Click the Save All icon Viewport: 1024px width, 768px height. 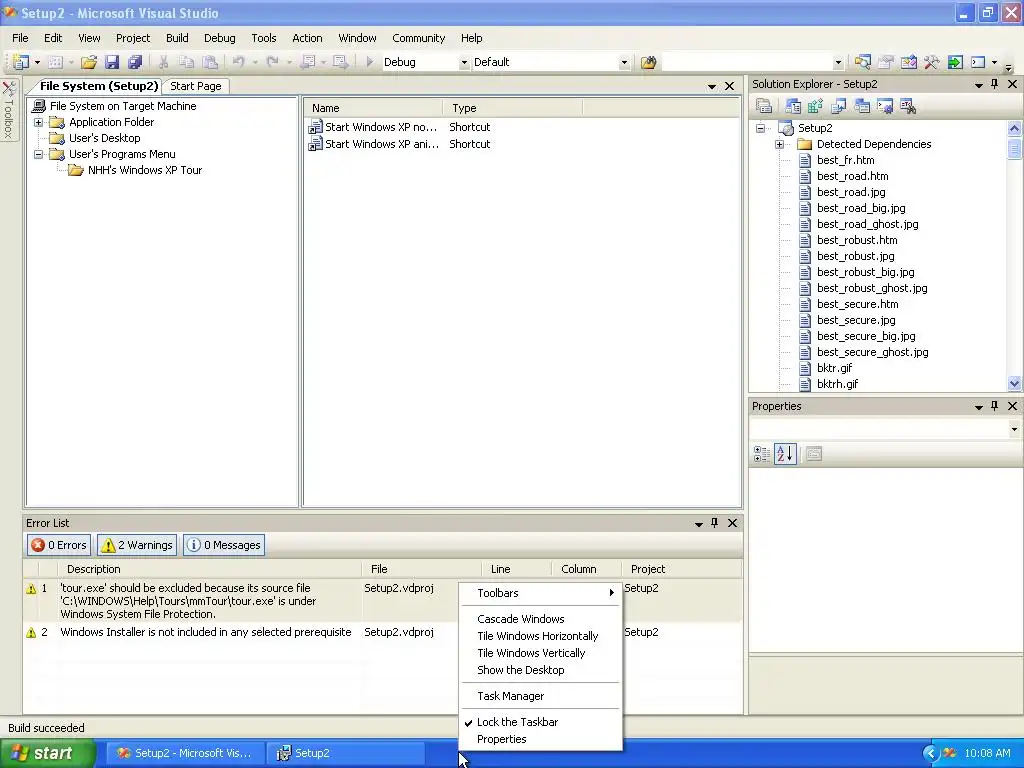pyautogui.click(x=135, y=62)
